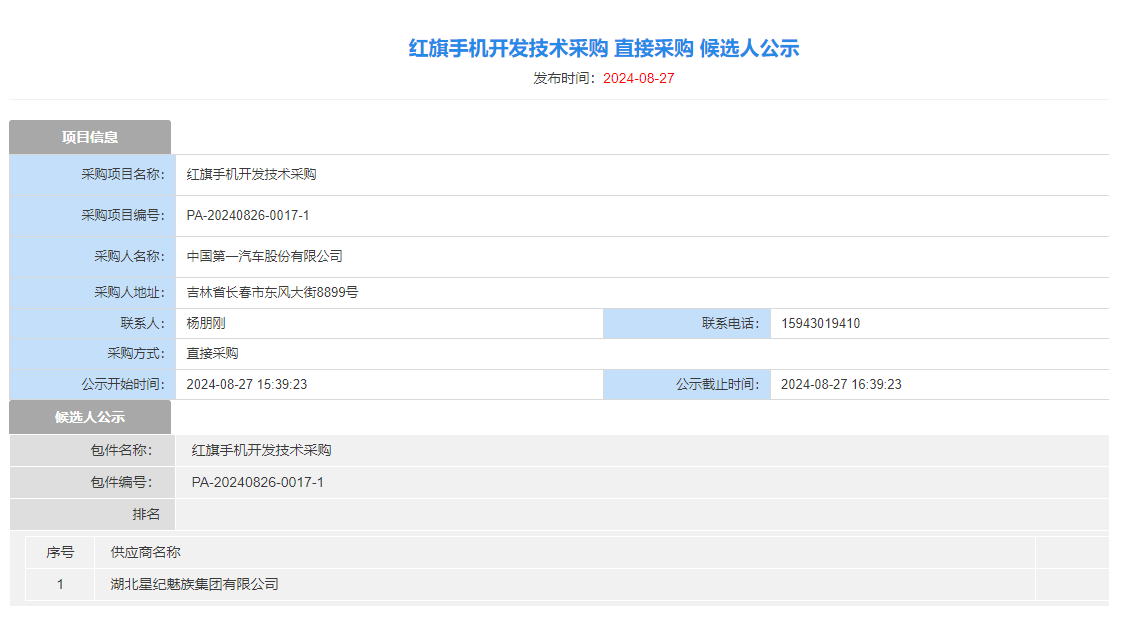Select the 候选人公示 section tab
This screenshot has height=619, width=1133.
coord(90,417)
